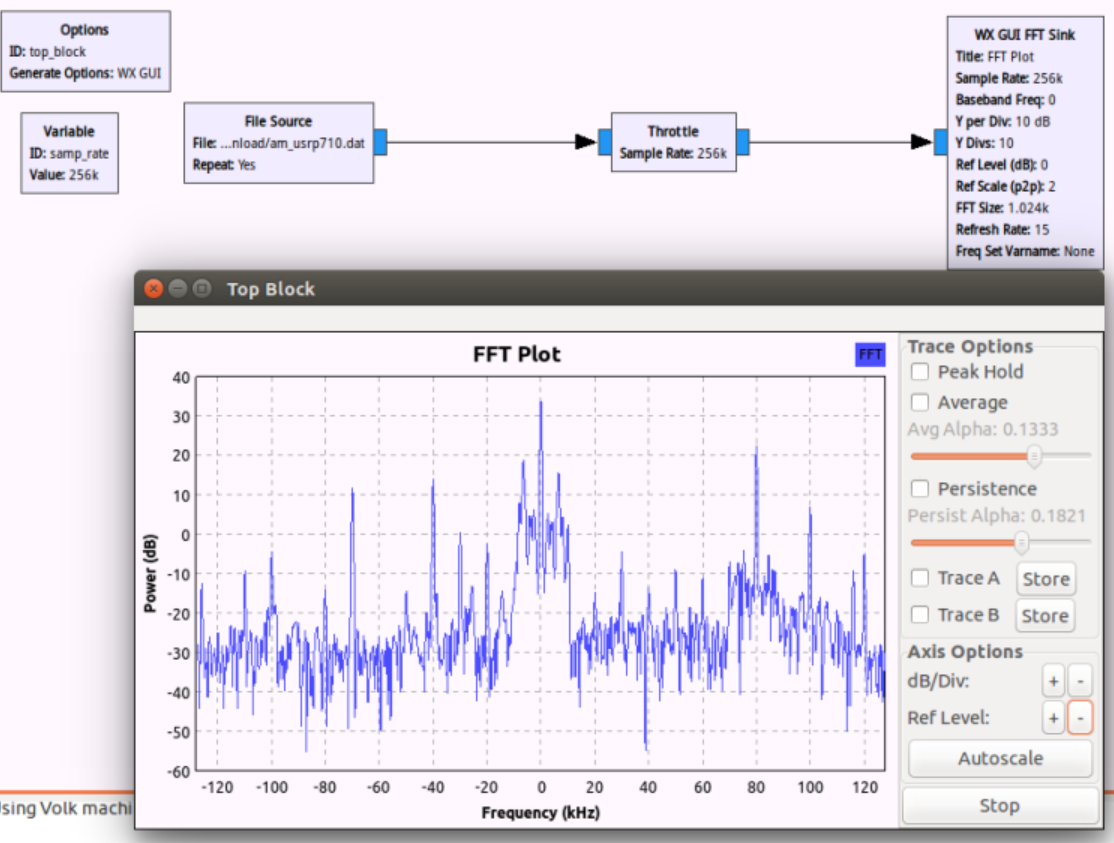
Task: Turn on the Average checkbox
Action: click(920, 403)
